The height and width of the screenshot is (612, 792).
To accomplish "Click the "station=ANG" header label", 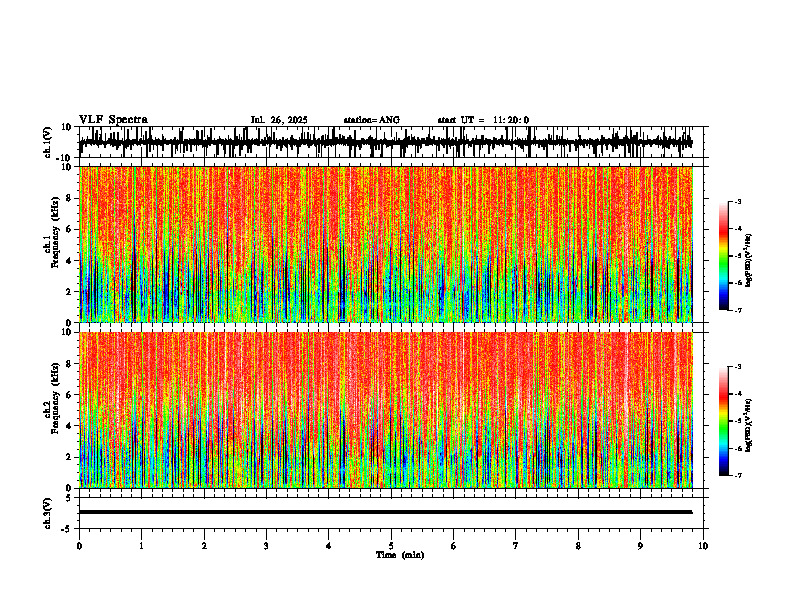I will (372, 120).
